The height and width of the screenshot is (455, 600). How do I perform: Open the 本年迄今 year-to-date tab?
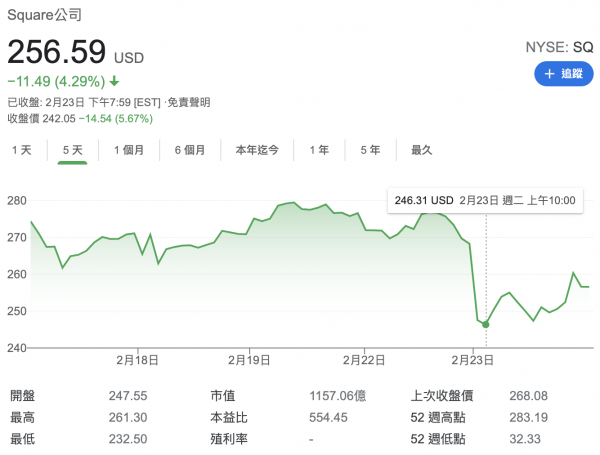tap(257, 150)
